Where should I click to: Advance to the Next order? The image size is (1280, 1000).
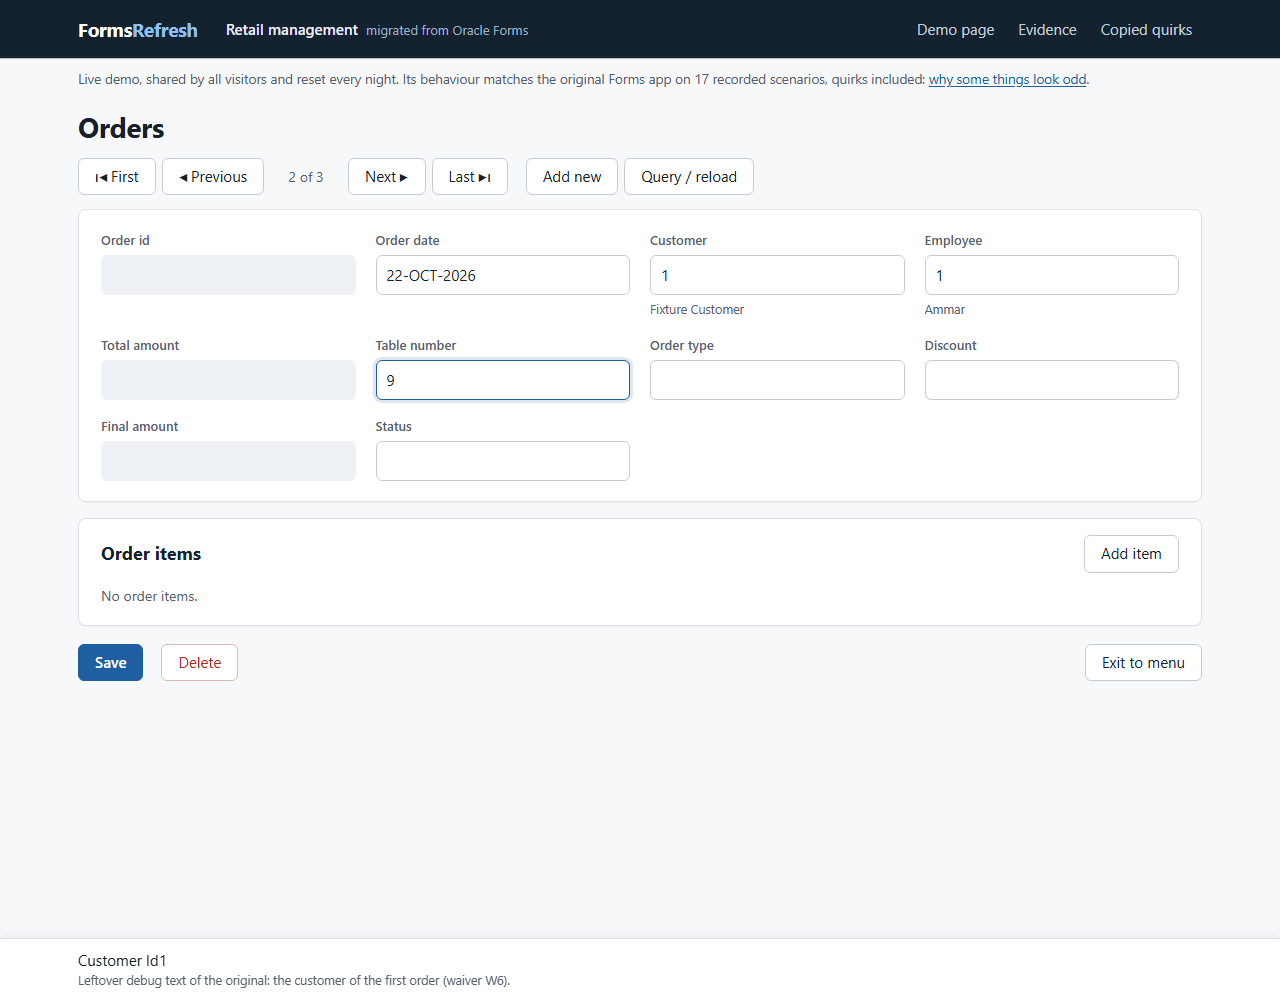[387, 177]
